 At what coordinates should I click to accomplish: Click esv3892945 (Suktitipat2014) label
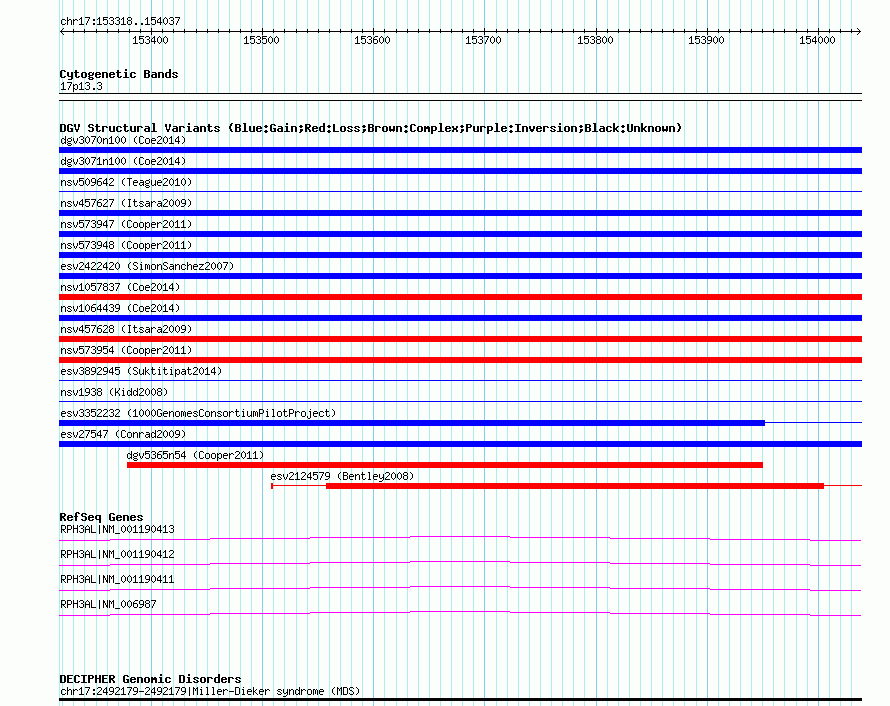pos(141,371)
